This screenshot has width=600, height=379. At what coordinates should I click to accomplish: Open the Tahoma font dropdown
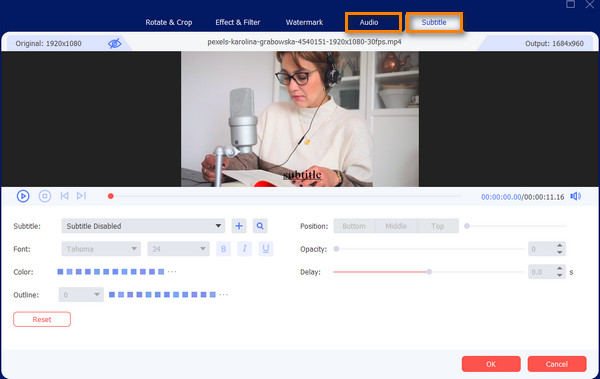101,249
